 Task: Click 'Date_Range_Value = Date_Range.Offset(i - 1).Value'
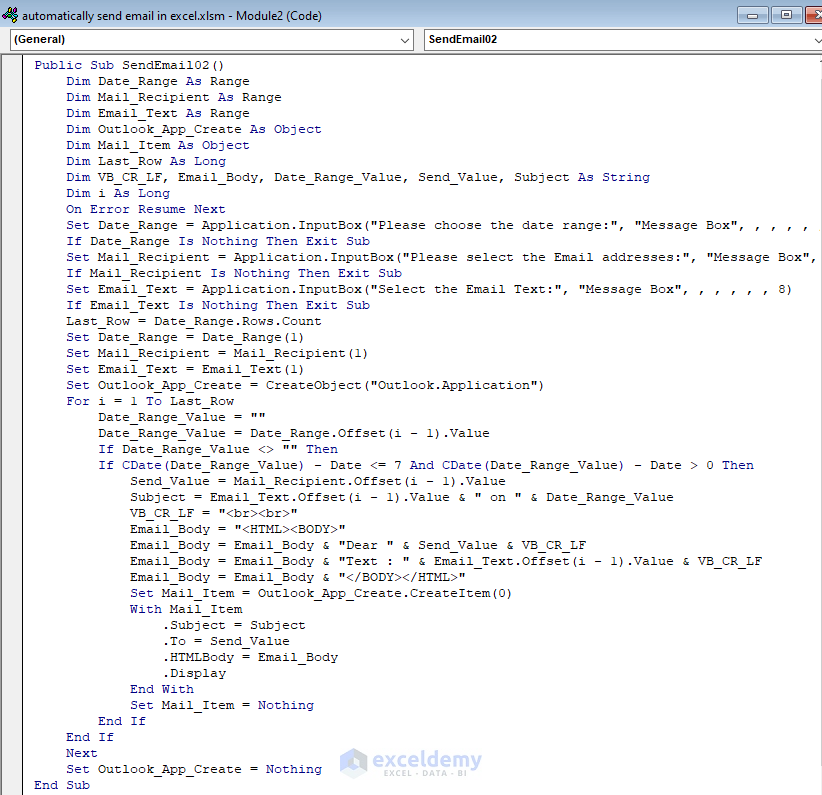(294, 433)
